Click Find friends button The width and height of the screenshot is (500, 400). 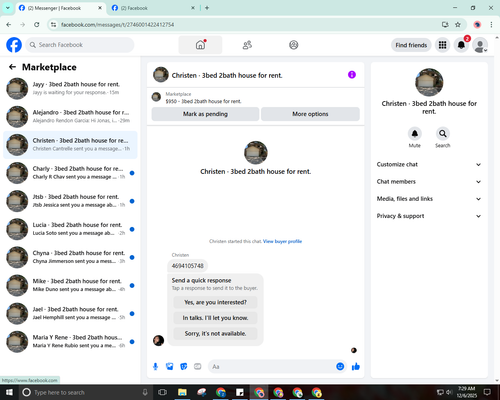411,45
